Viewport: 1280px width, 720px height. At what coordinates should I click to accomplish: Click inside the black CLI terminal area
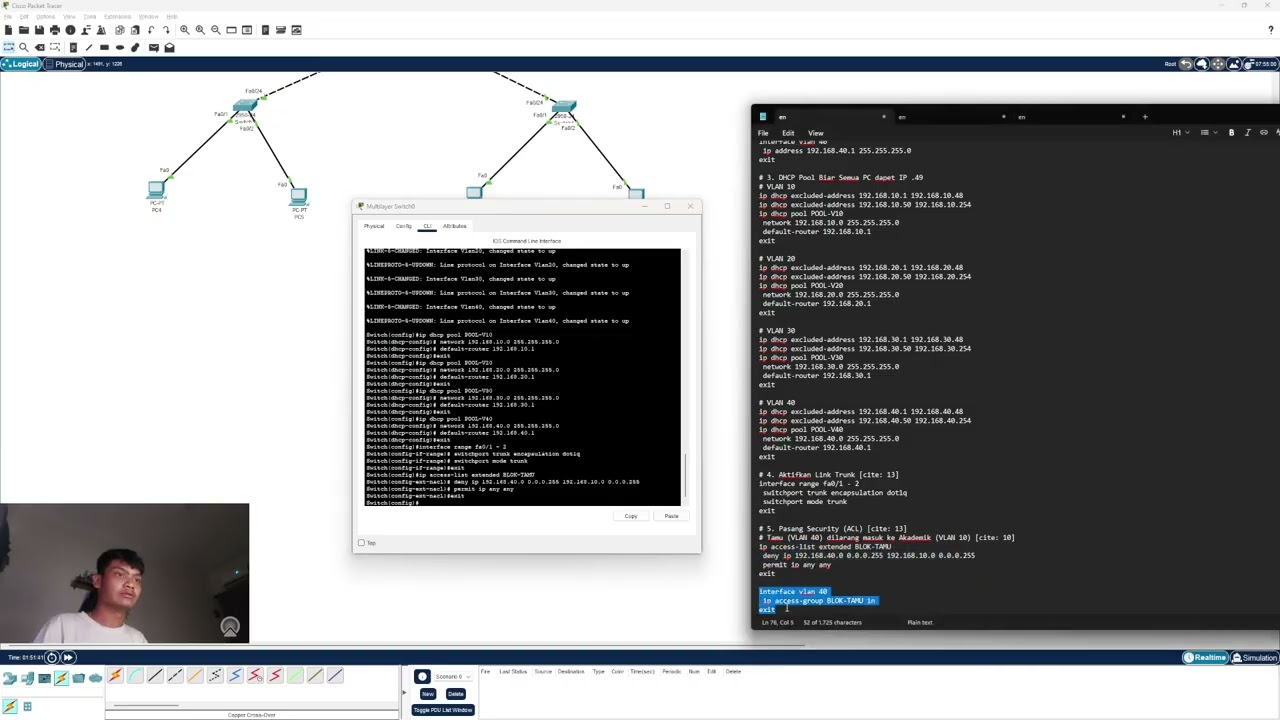[523, 377]
